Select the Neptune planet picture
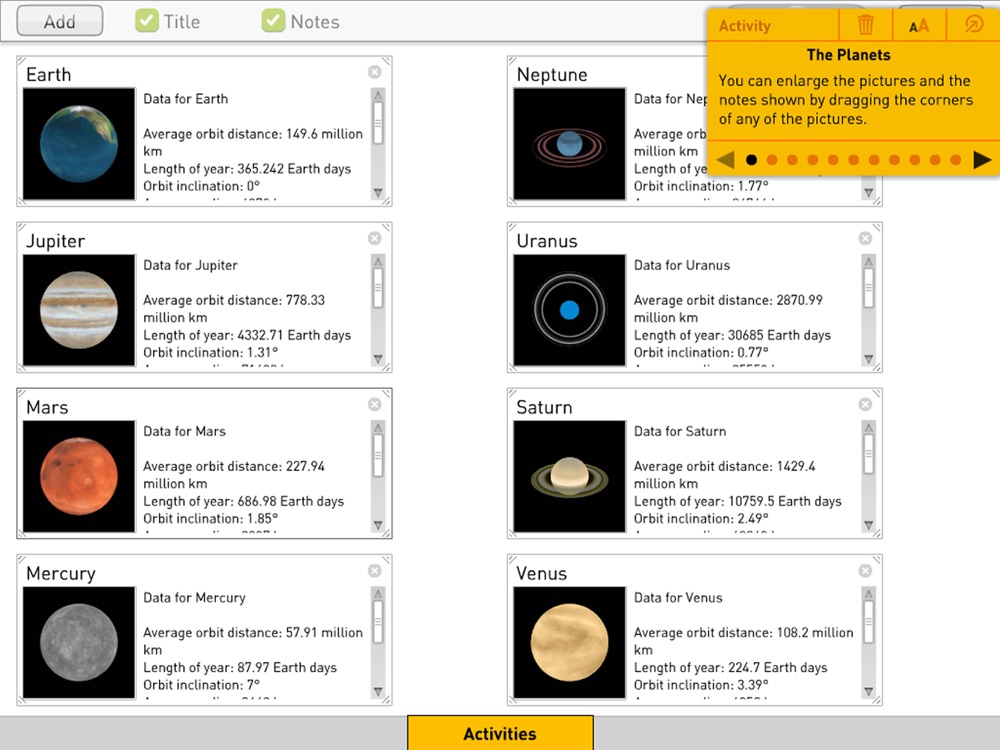 coord(570,144)
